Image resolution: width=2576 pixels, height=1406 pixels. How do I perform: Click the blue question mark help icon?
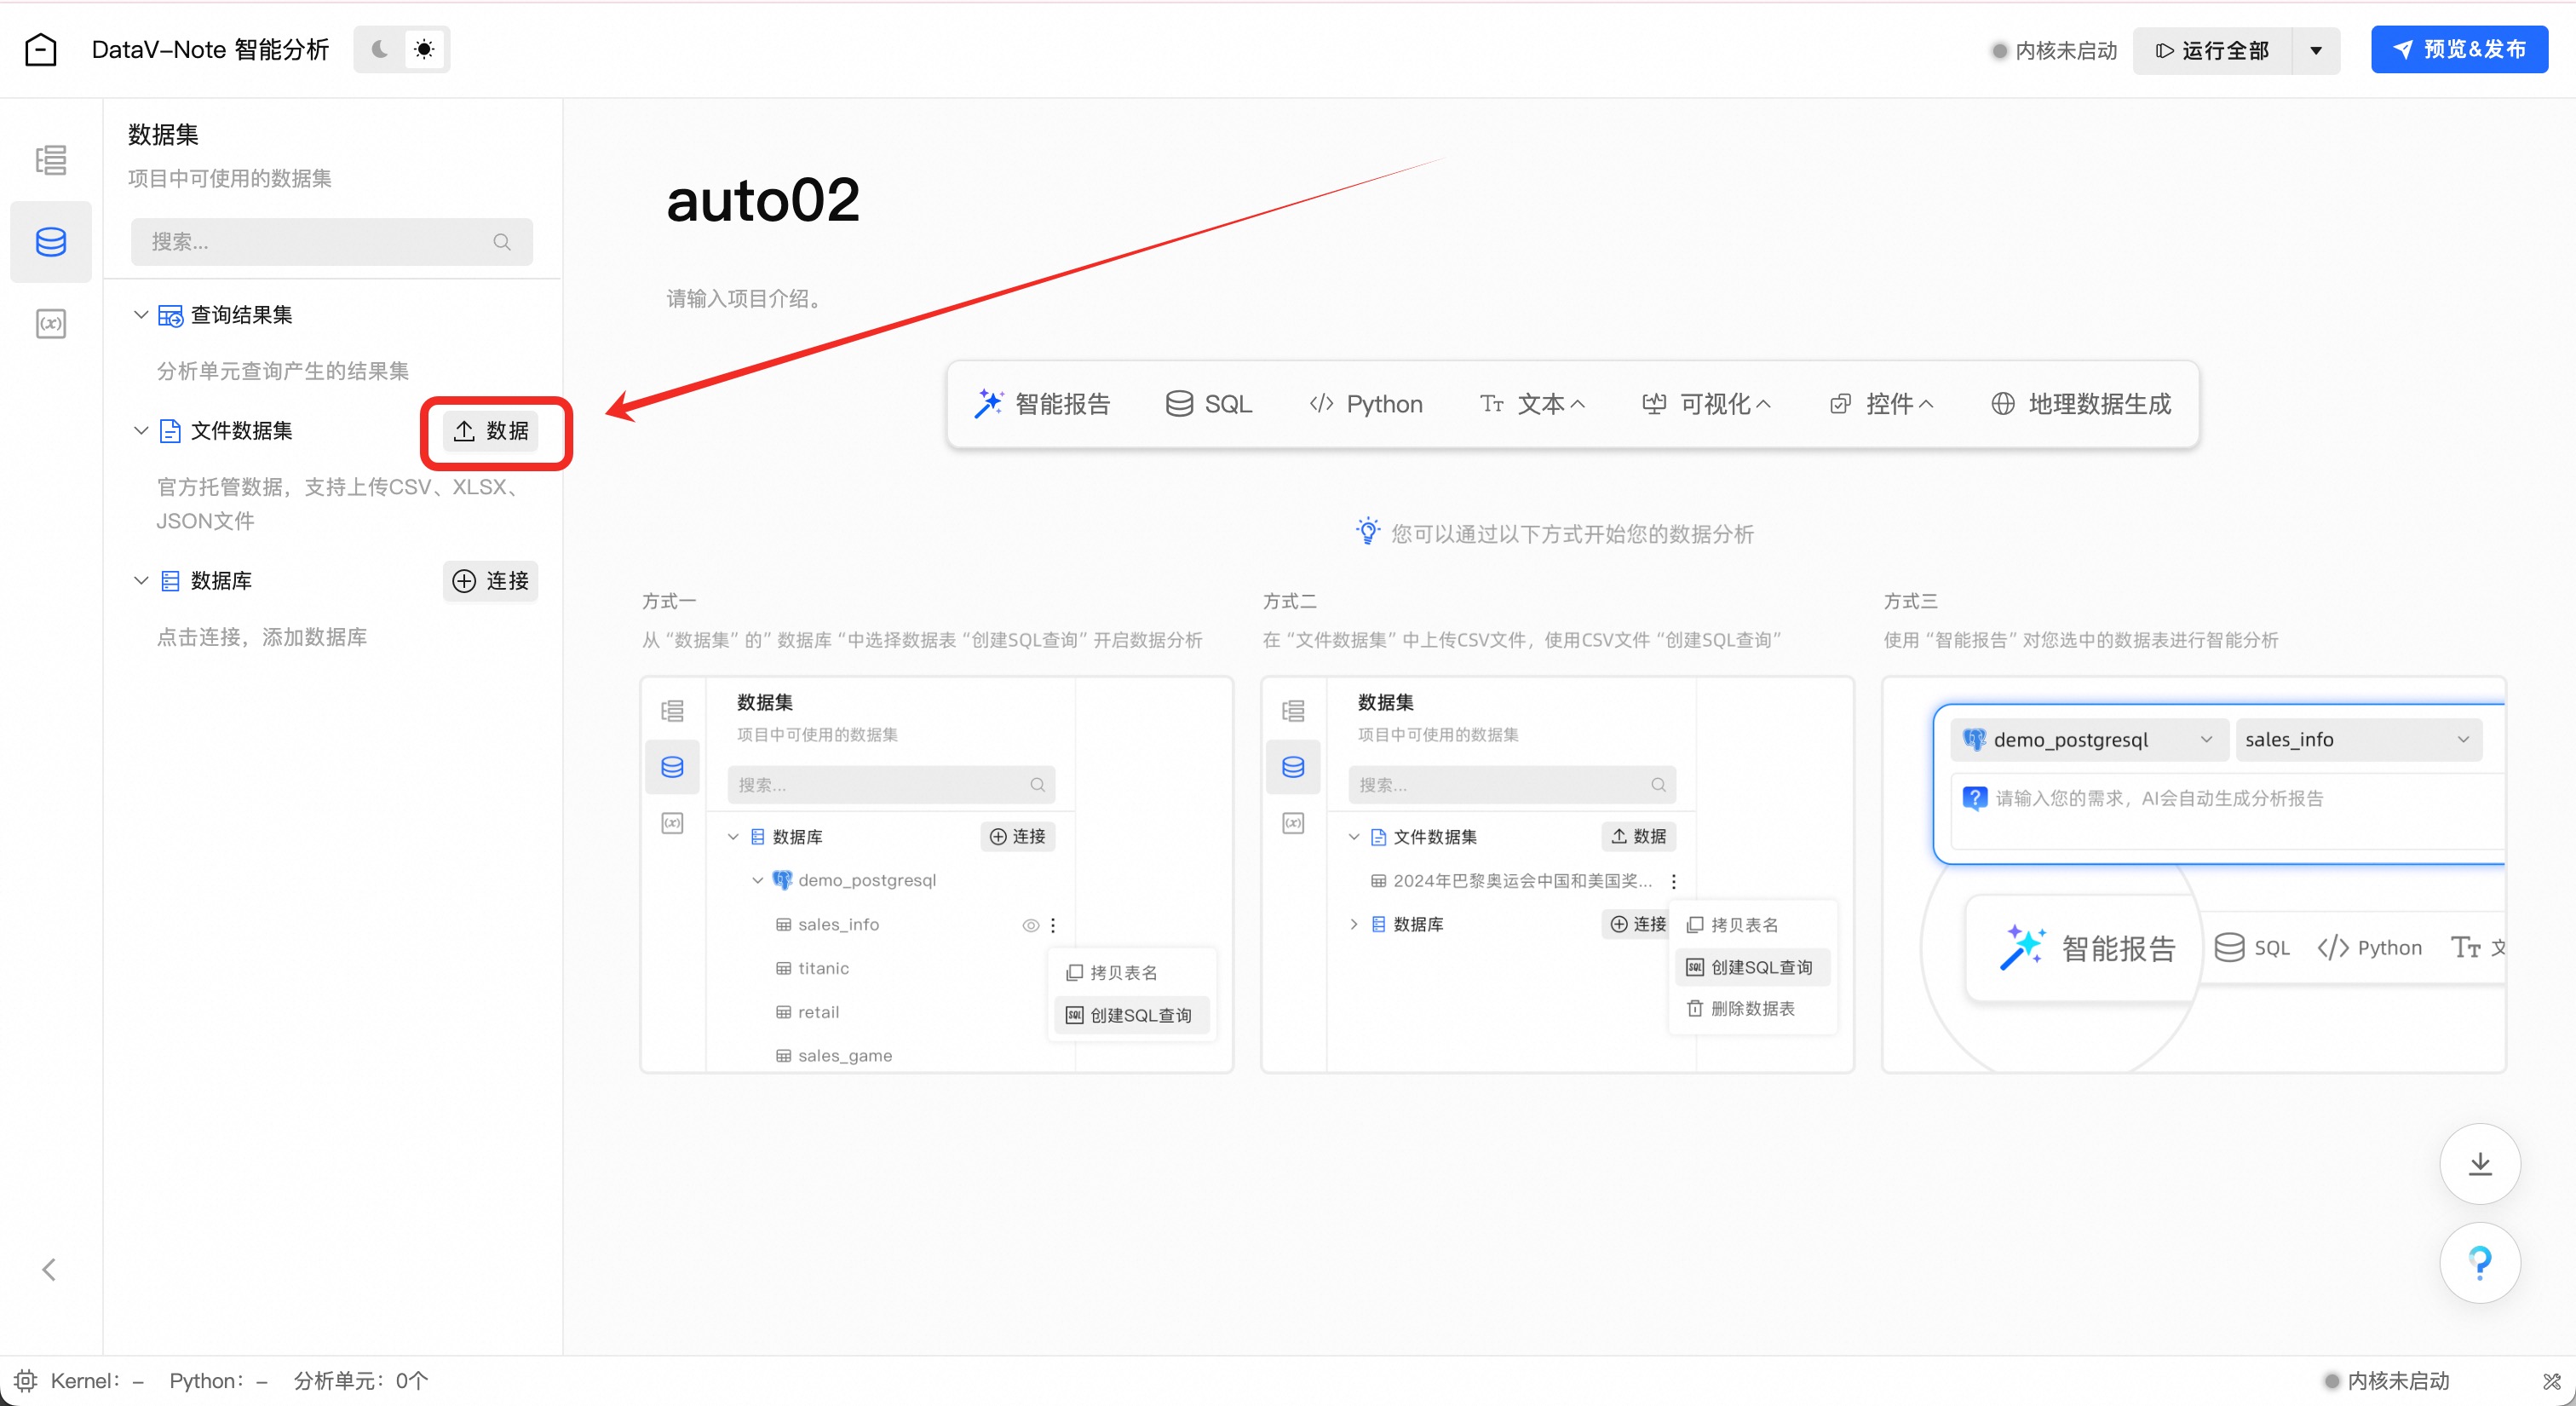(2479, 1263)
